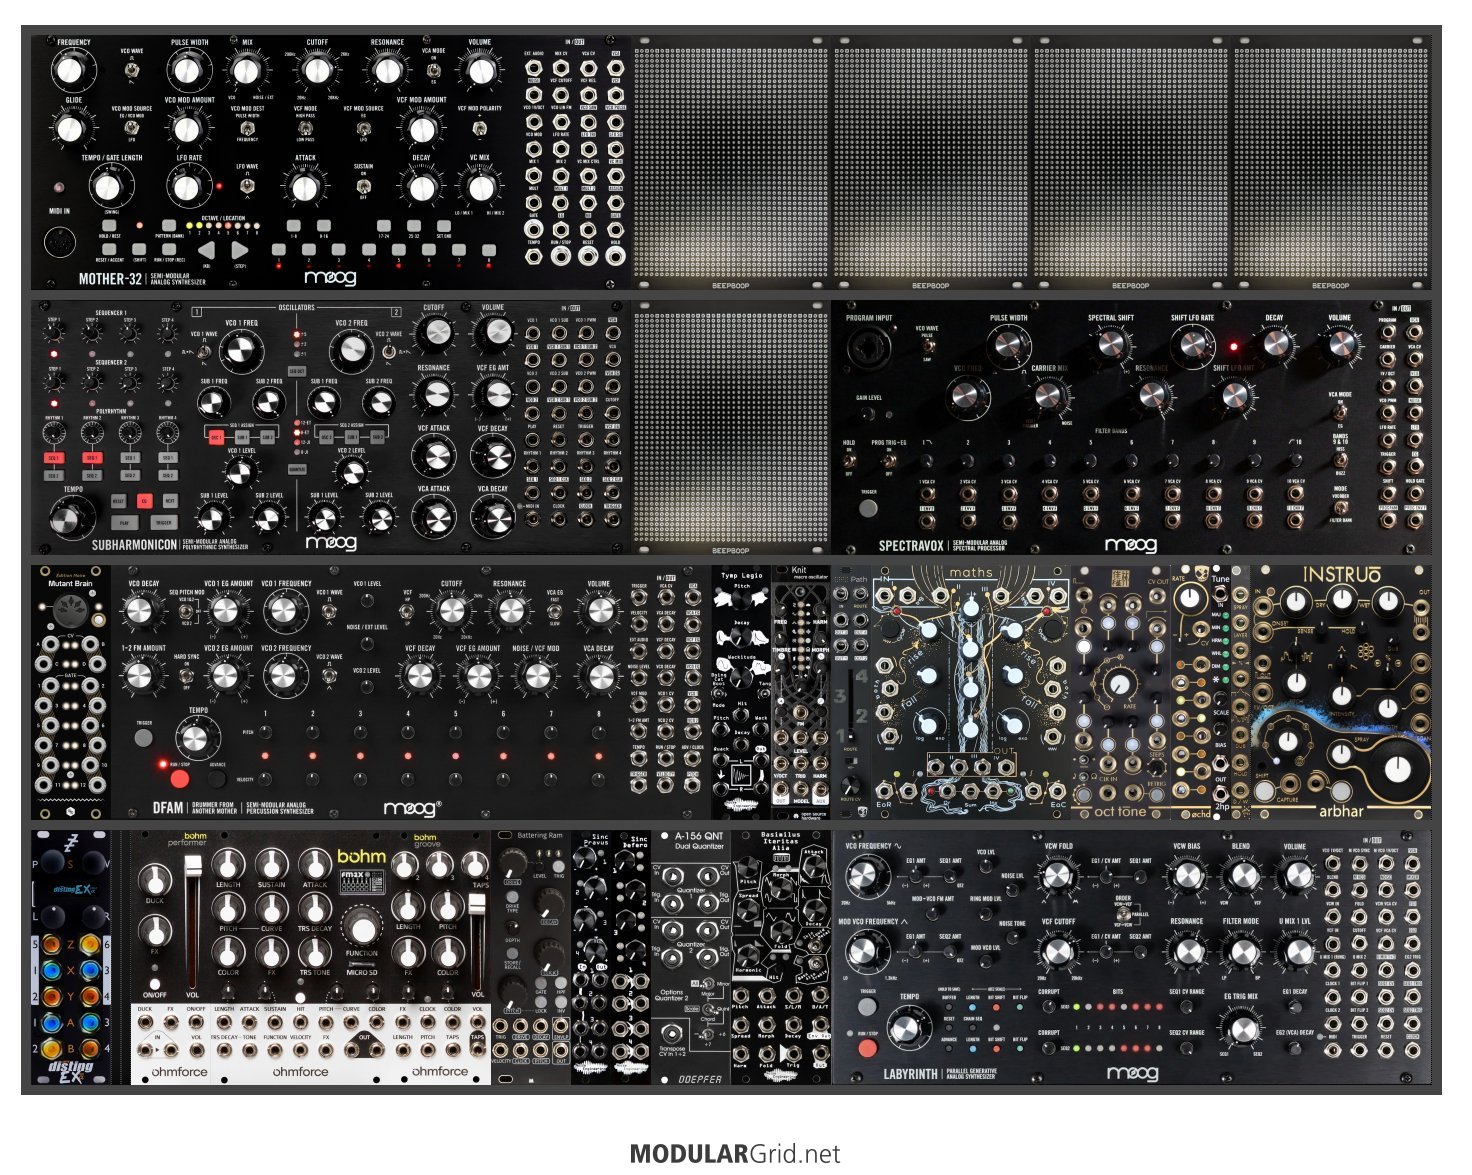This screenshot has height=1175, width=1472.
Task: Flip the Mother-32 VCF MOD POLARITY switch
Action: (x=479, y=126)
